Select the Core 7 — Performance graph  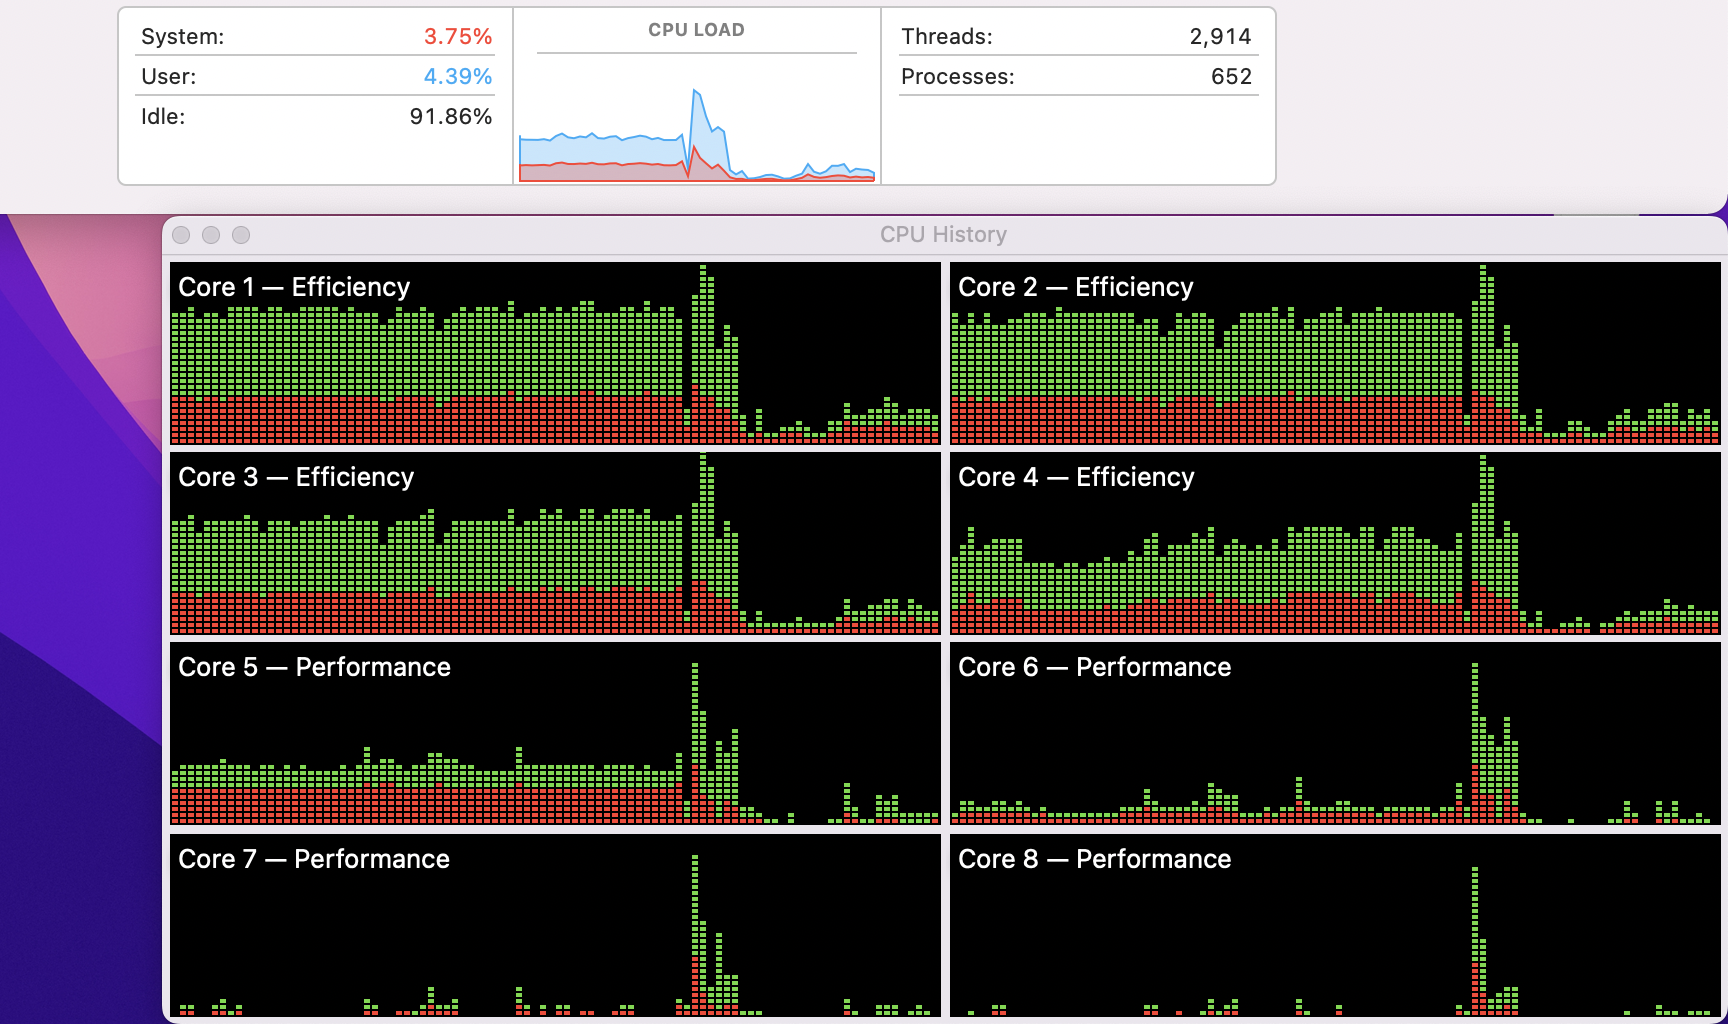[x=555, y=925]
